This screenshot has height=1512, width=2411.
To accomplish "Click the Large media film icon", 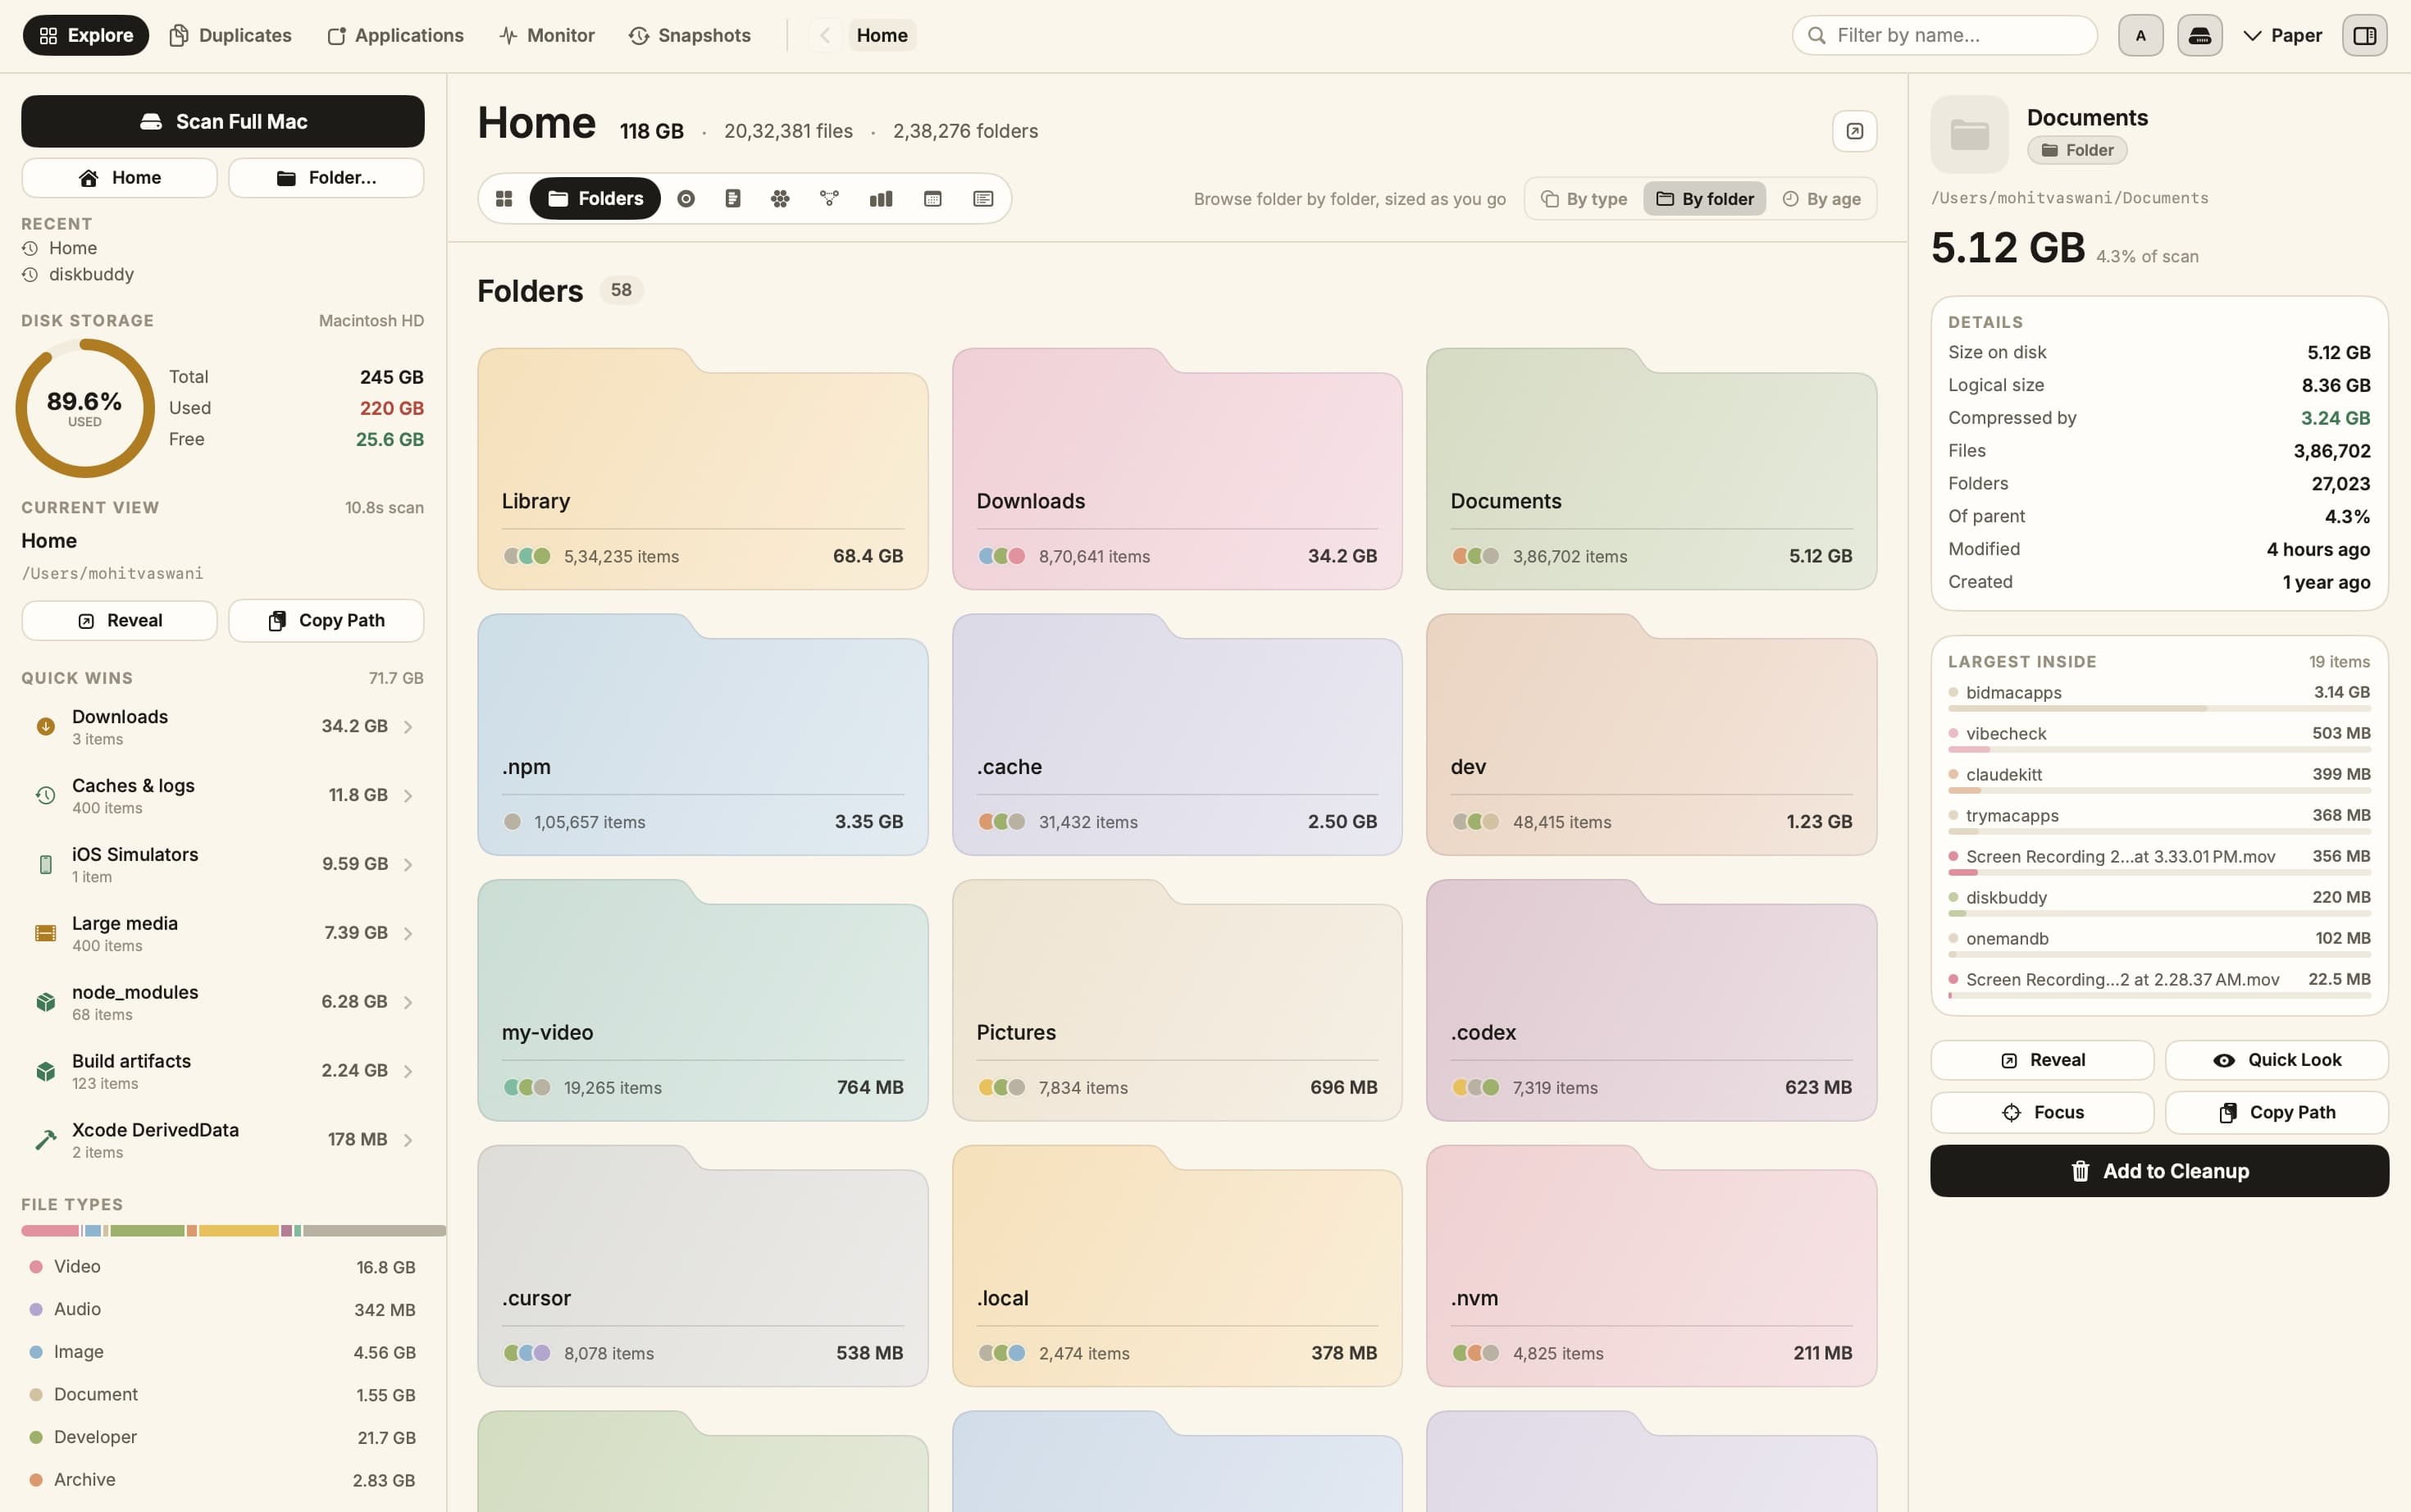I will [45, 933].
